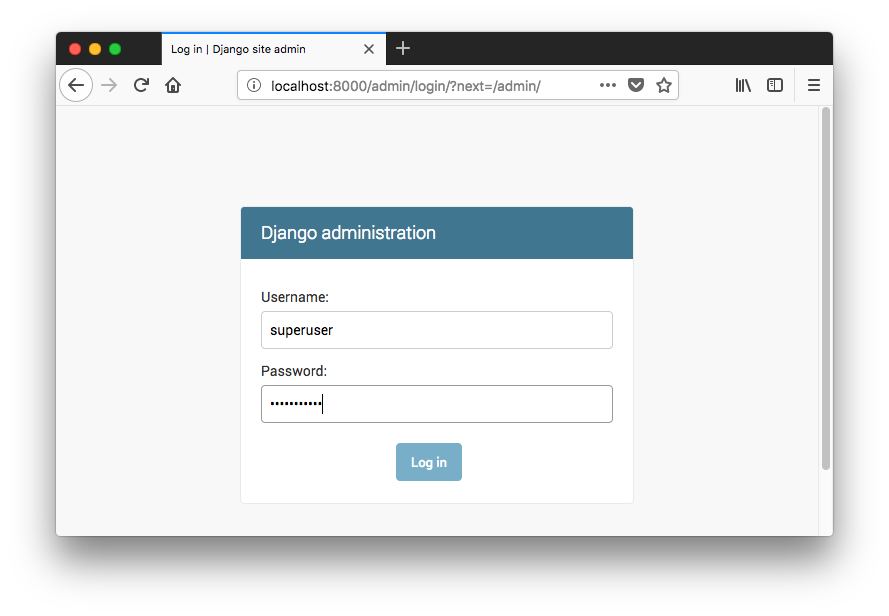Toggle the sidebar view icon
The width and height of the screenshot is (889, 616).
click(x=774, y=85)
